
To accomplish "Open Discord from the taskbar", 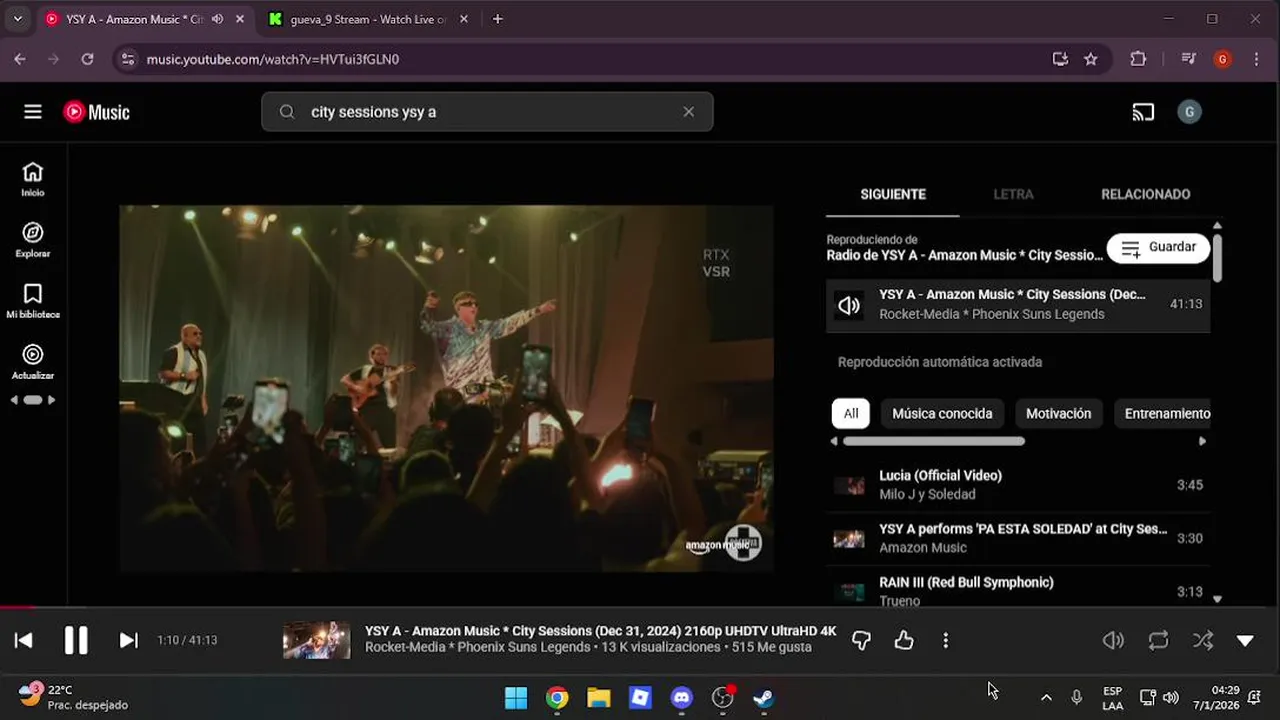I will [x=682, y=698].
